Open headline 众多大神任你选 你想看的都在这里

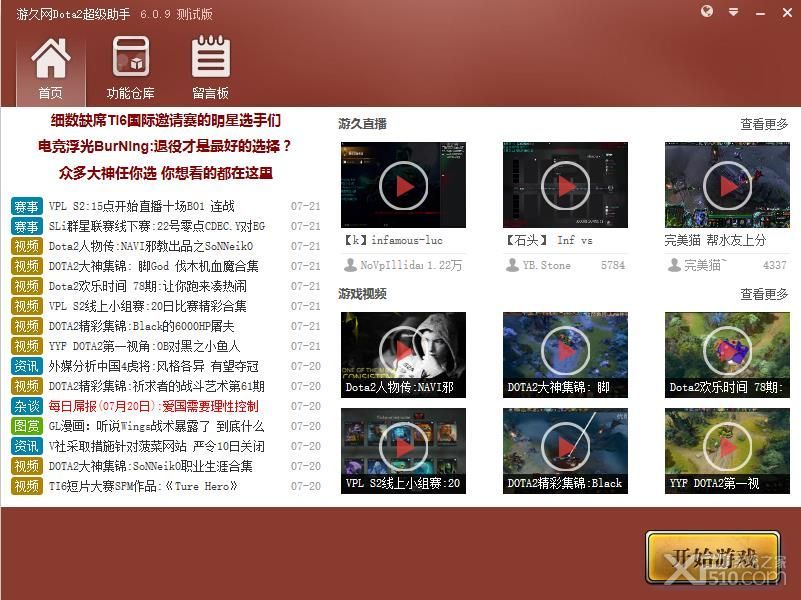click(166, 173)
